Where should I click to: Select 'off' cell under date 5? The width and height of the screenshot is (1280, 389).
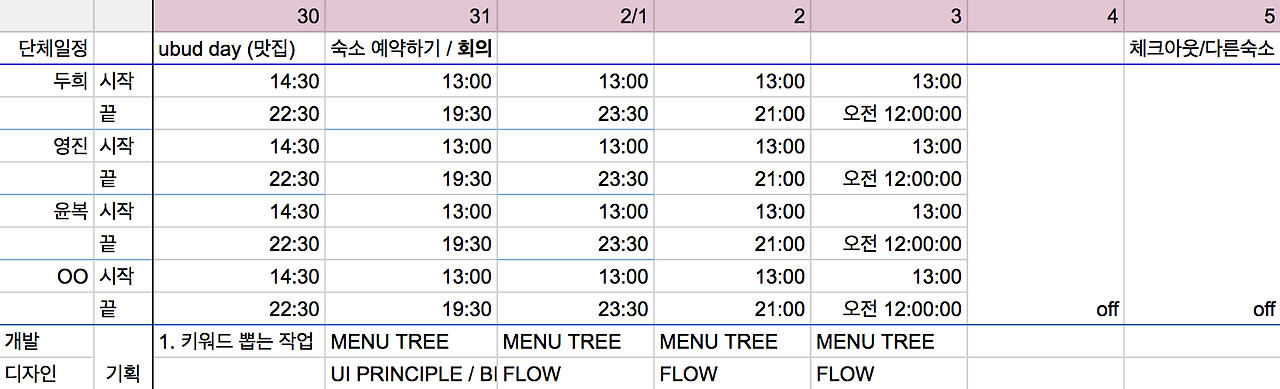[x=1202, y=309]
